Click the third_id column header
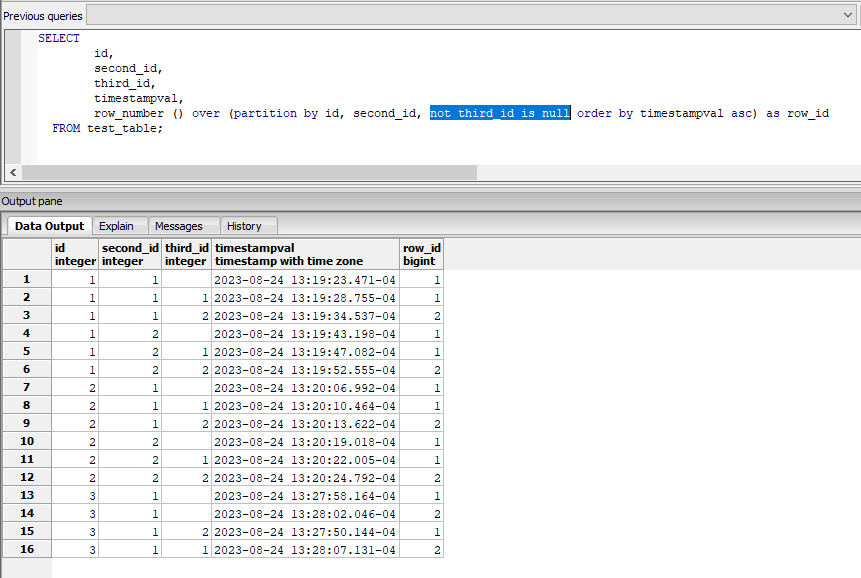The image size is (861, 578). pyautogui.click(x=186, y=254)
